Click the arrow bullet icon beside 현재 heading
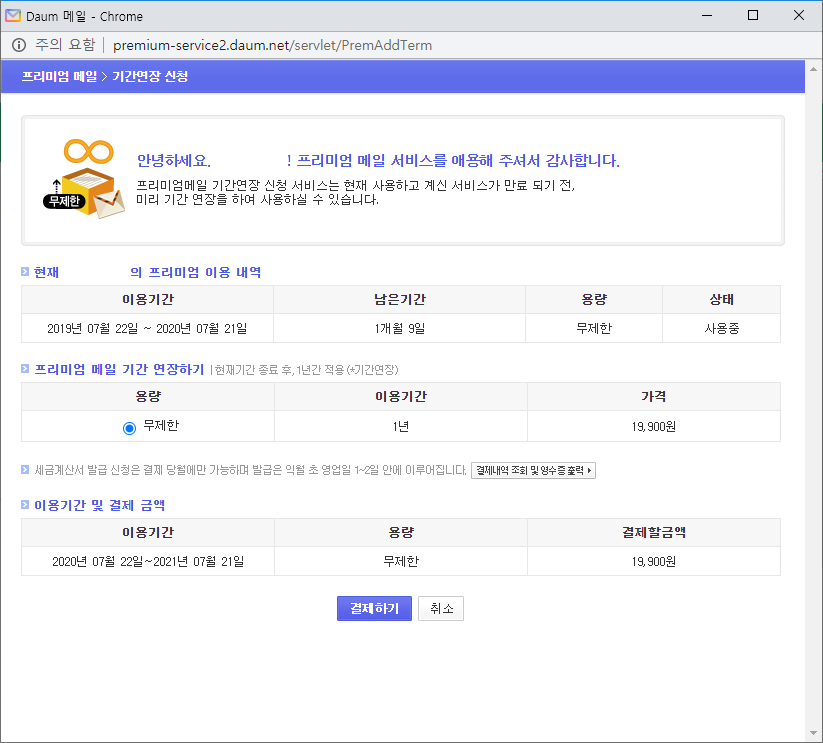823x743 pixels. point(25,271)
